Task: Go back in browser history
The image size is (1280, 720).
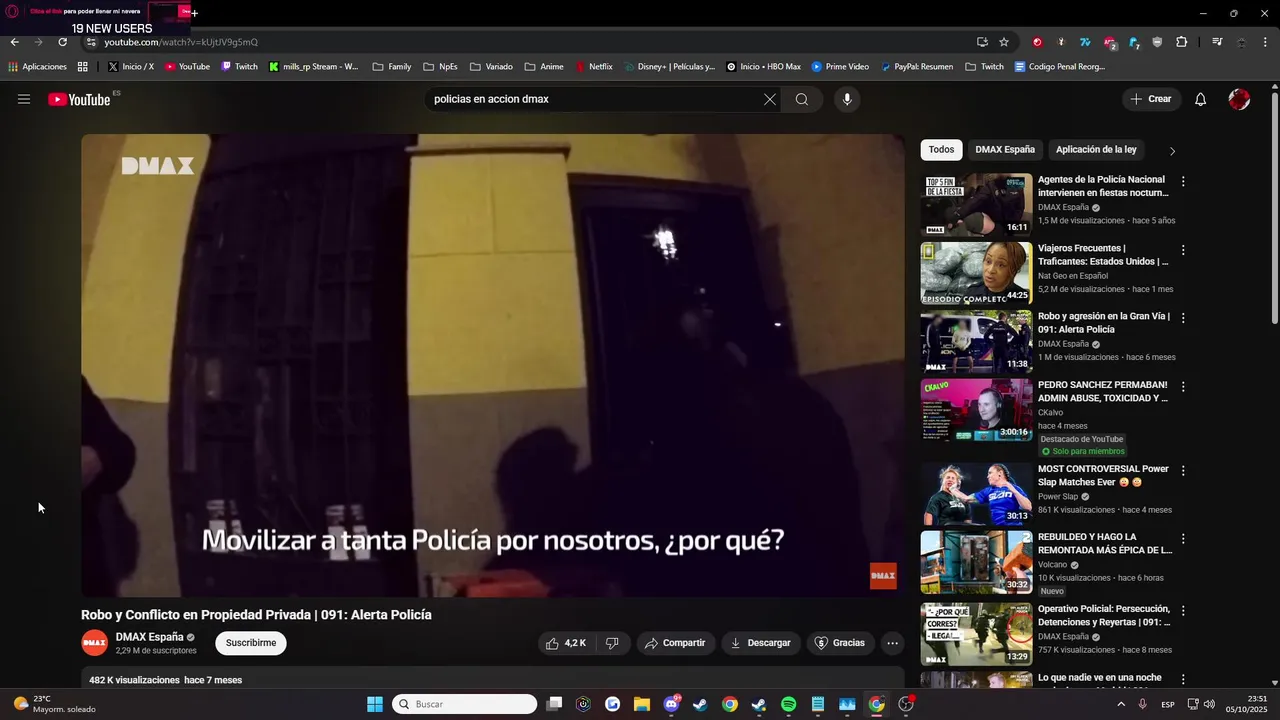Action: click(x=14, y=42)
